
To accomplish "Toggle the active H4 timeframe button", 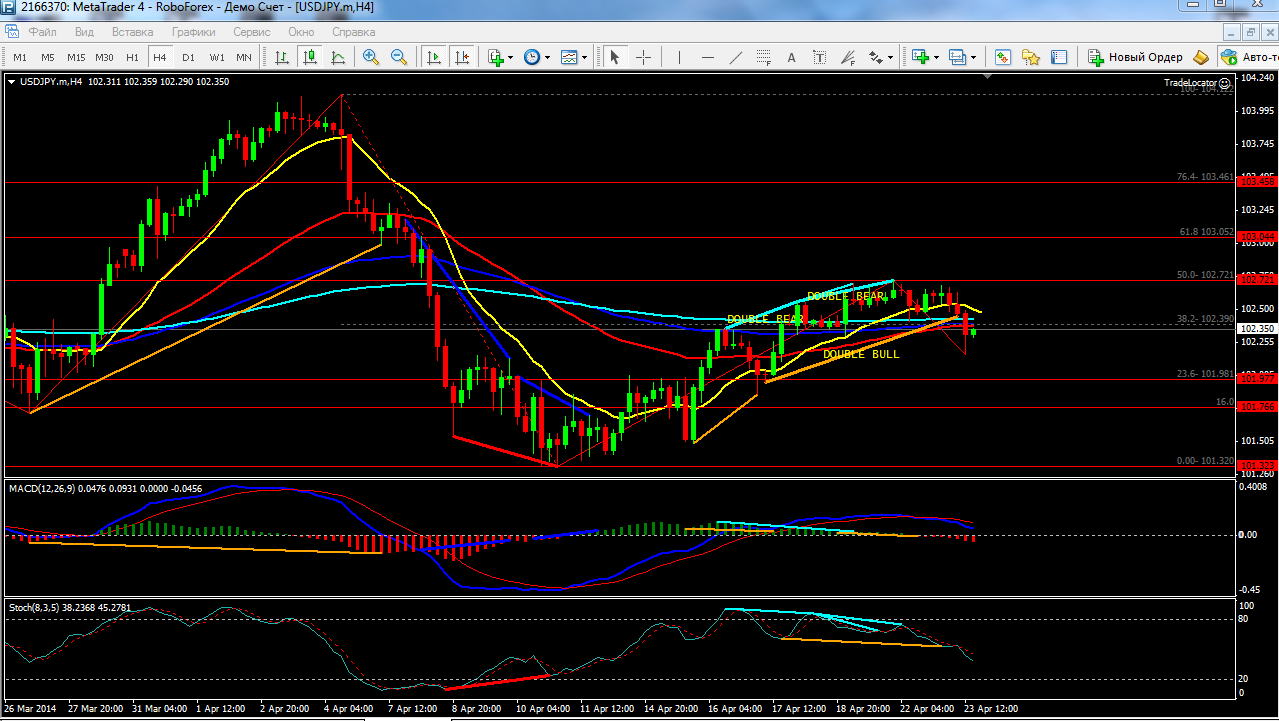I will pos(160,57).
